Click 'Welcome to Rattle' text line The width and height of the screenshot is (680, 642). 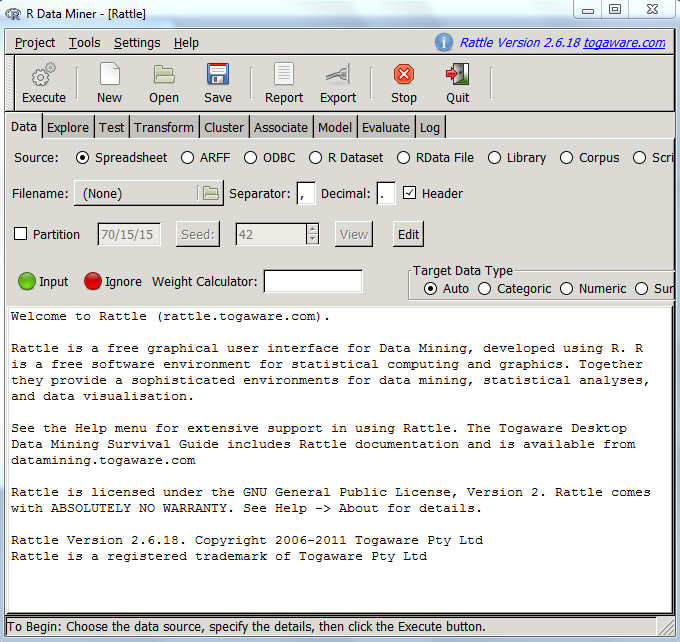170,316
